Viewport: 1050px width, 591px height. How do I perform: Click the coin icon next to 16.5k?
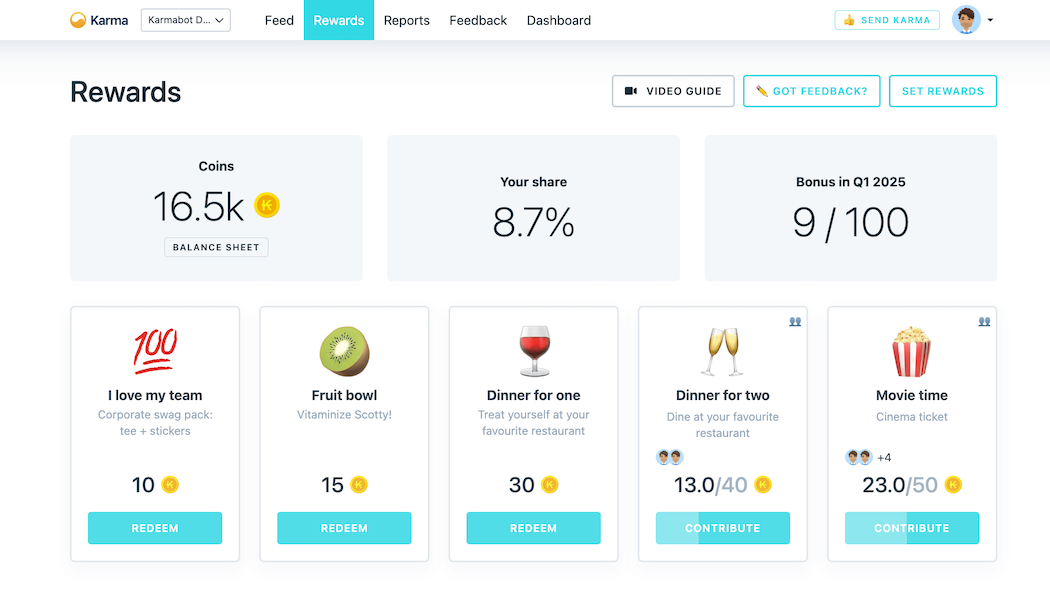click(267, 206)
